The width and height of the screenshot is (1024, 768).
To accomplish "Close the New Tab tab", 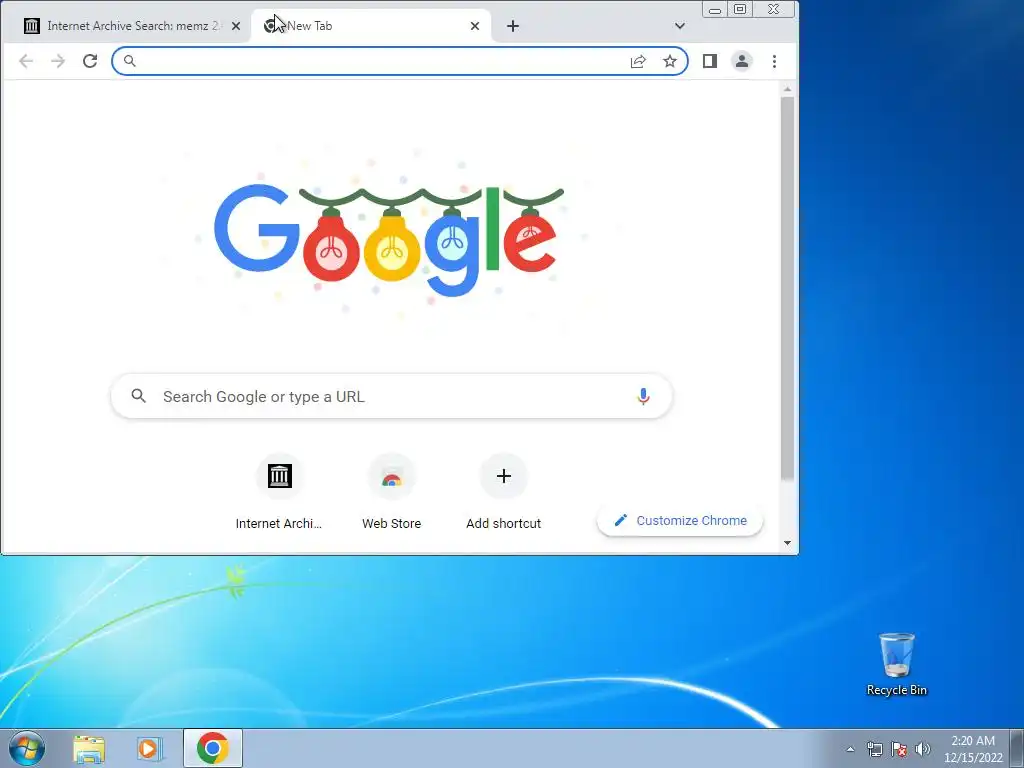I will coord(475,26).
